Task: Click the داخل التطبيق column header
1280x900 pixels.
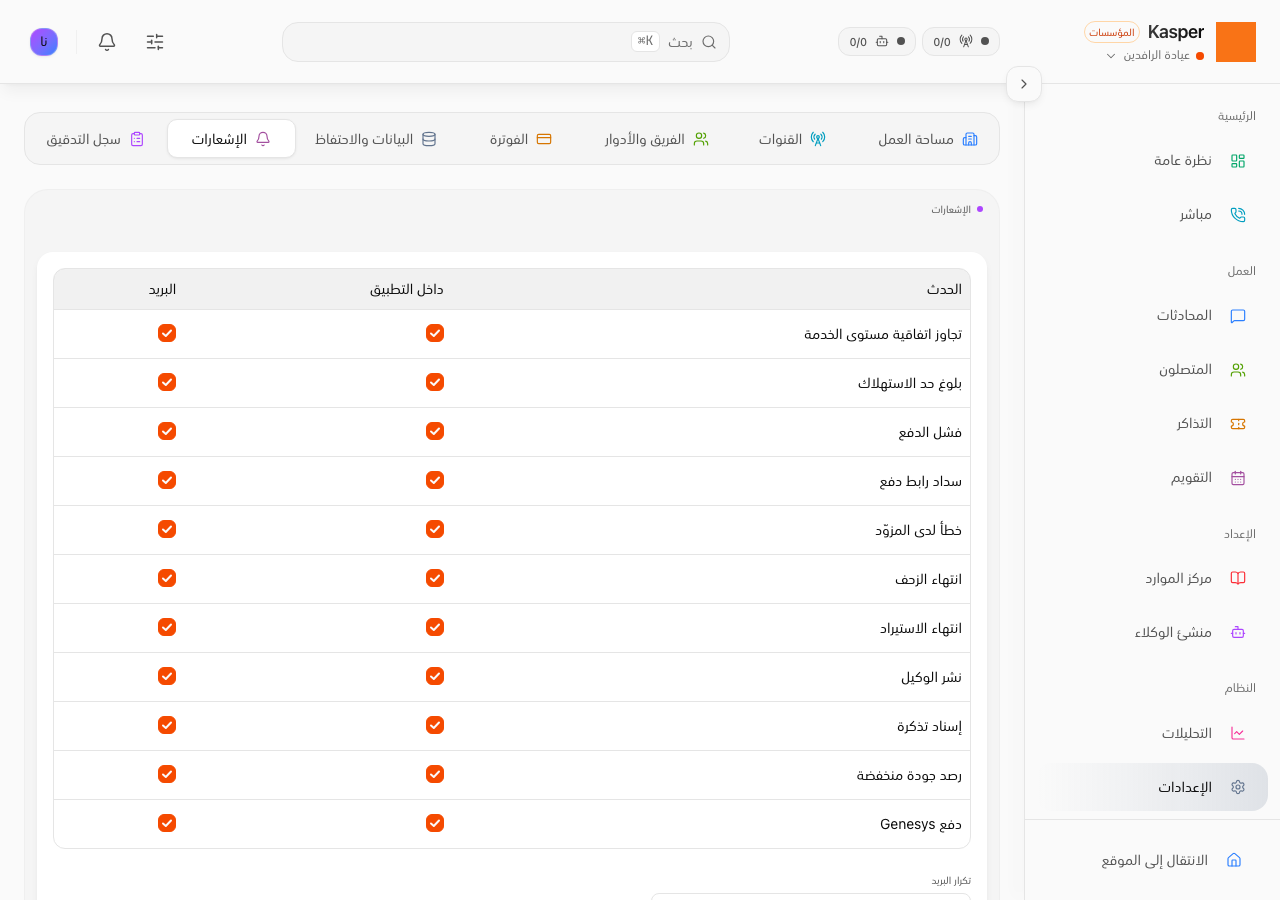Action: point(407,289)
